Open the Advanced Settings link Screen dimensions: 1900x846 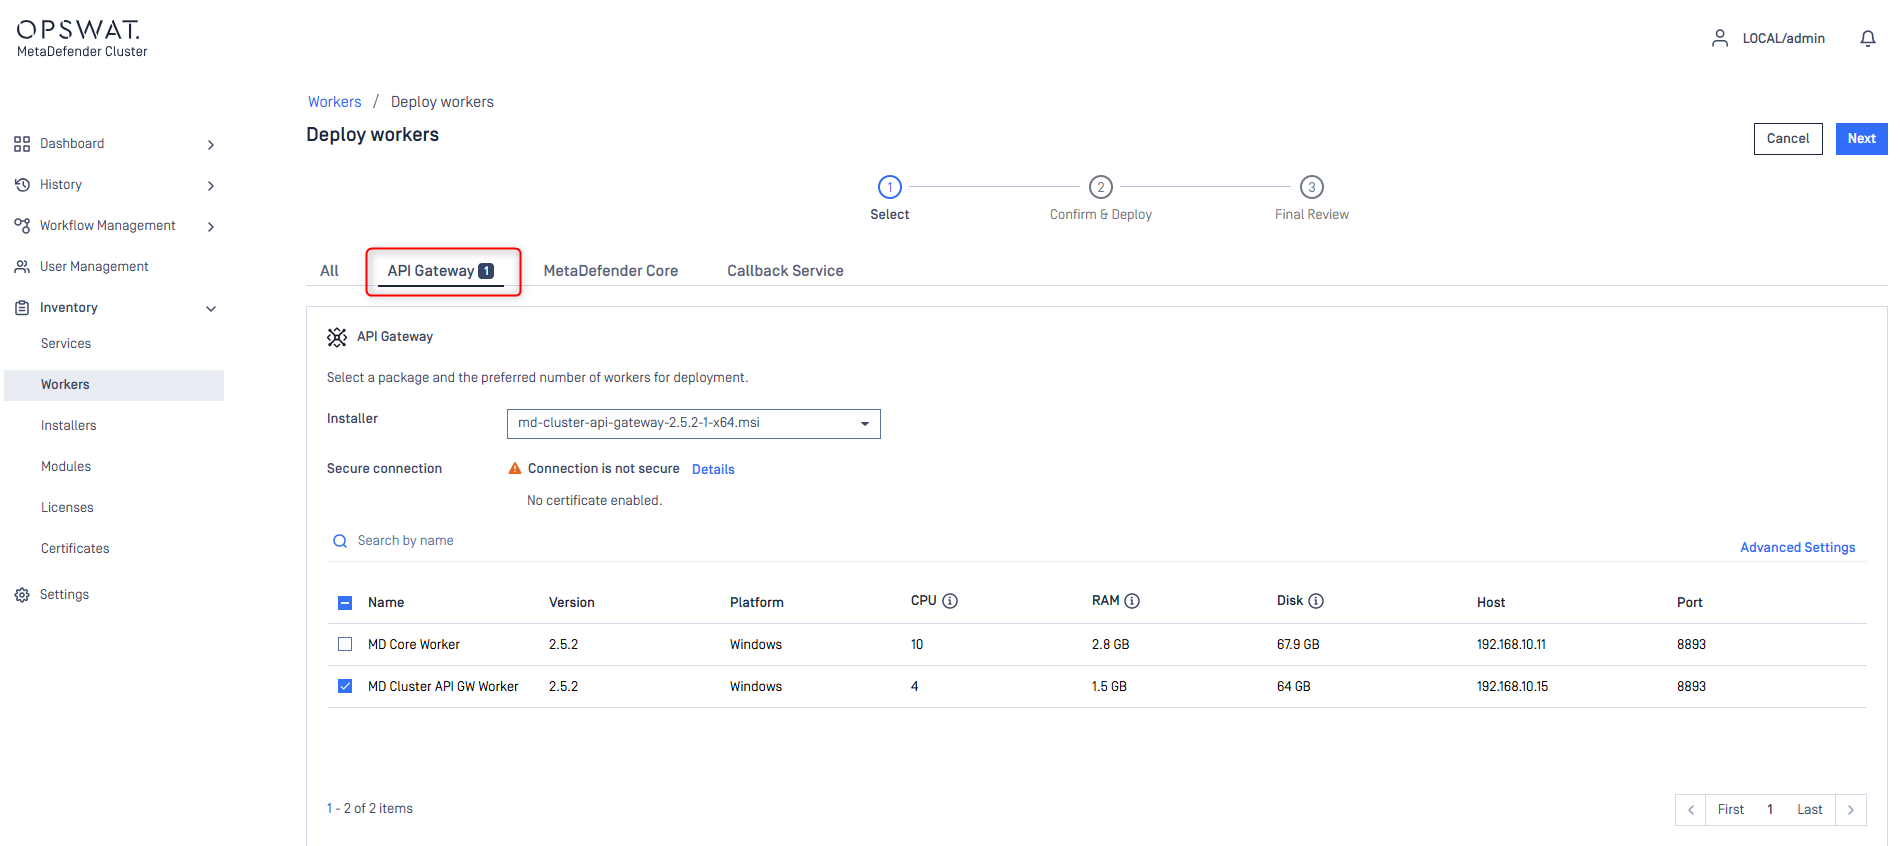(x=1797, y=548)
